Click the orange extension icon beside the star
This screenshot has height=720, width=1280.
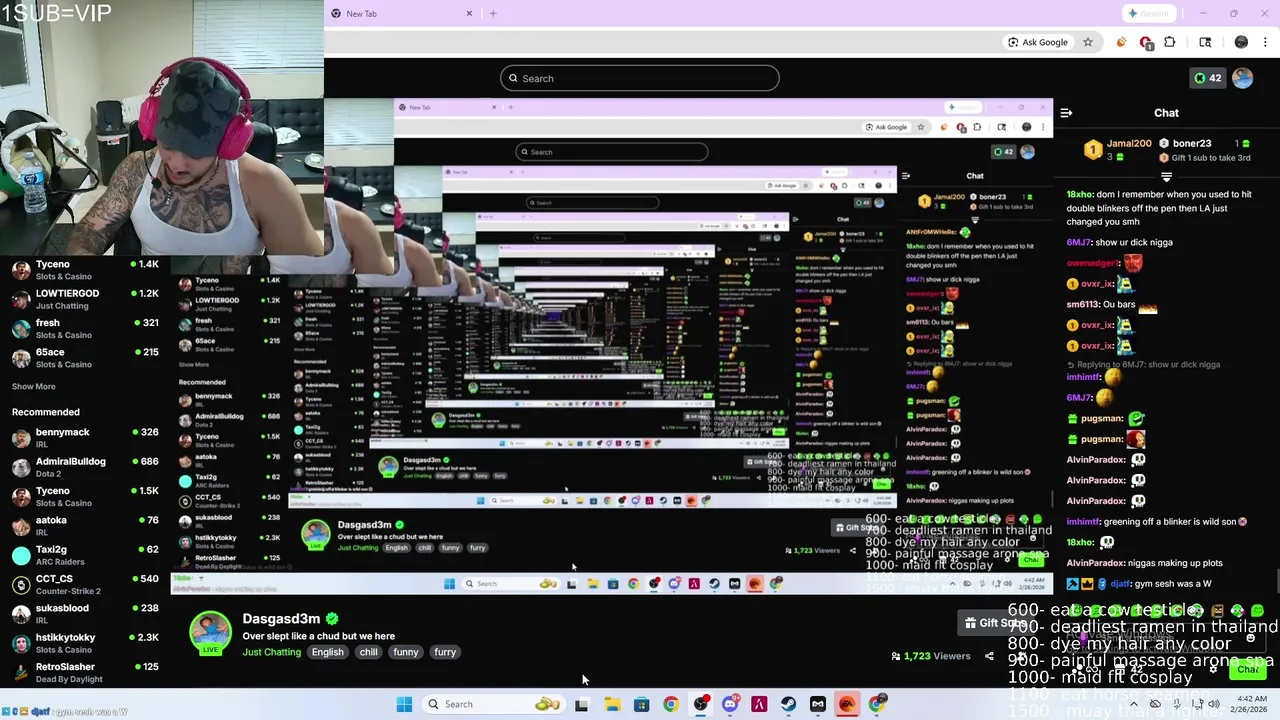1121,42
